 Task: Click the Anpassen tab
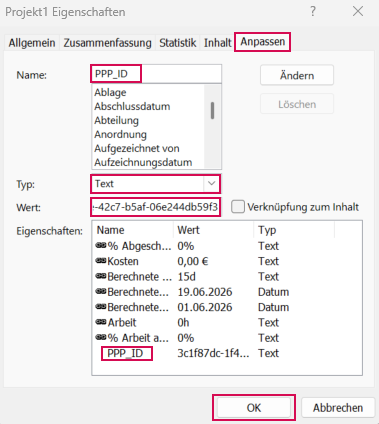[263, 42]
